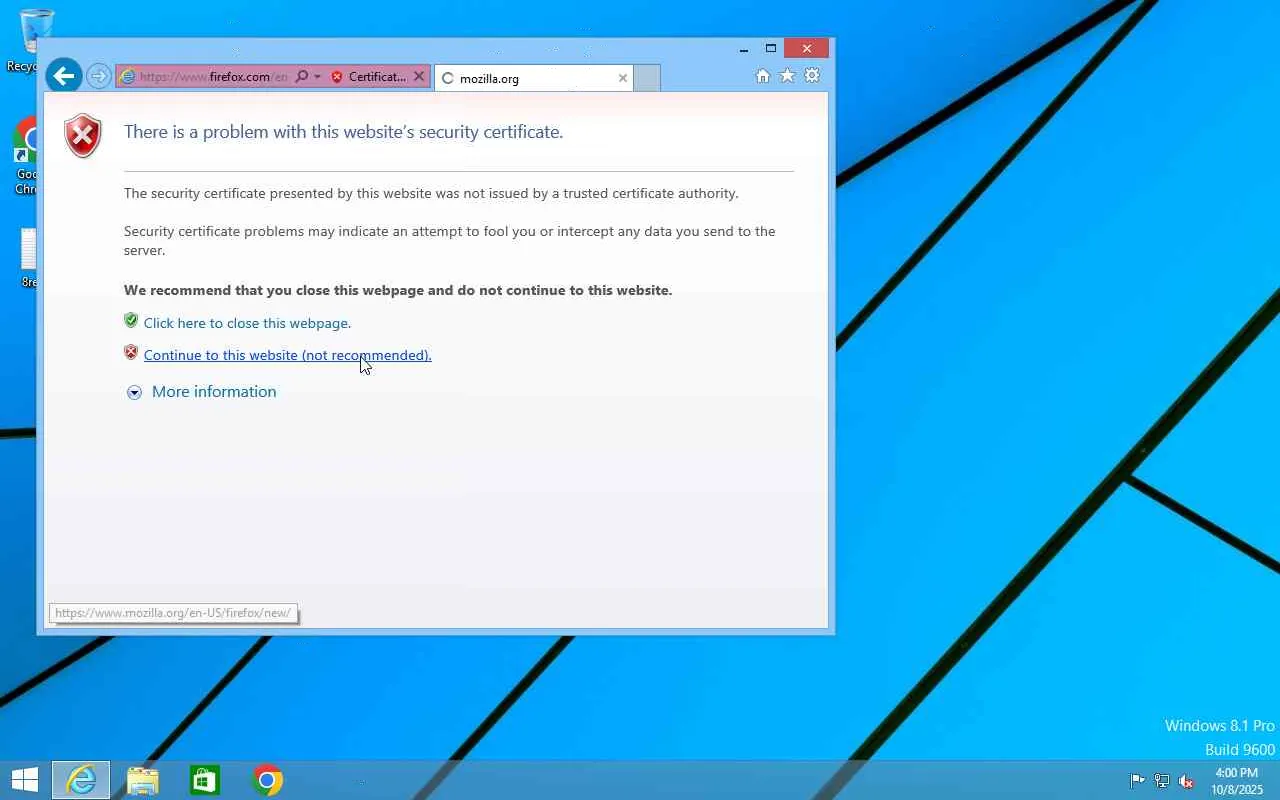Open File Explorer from the taskbar

[143, 780]
